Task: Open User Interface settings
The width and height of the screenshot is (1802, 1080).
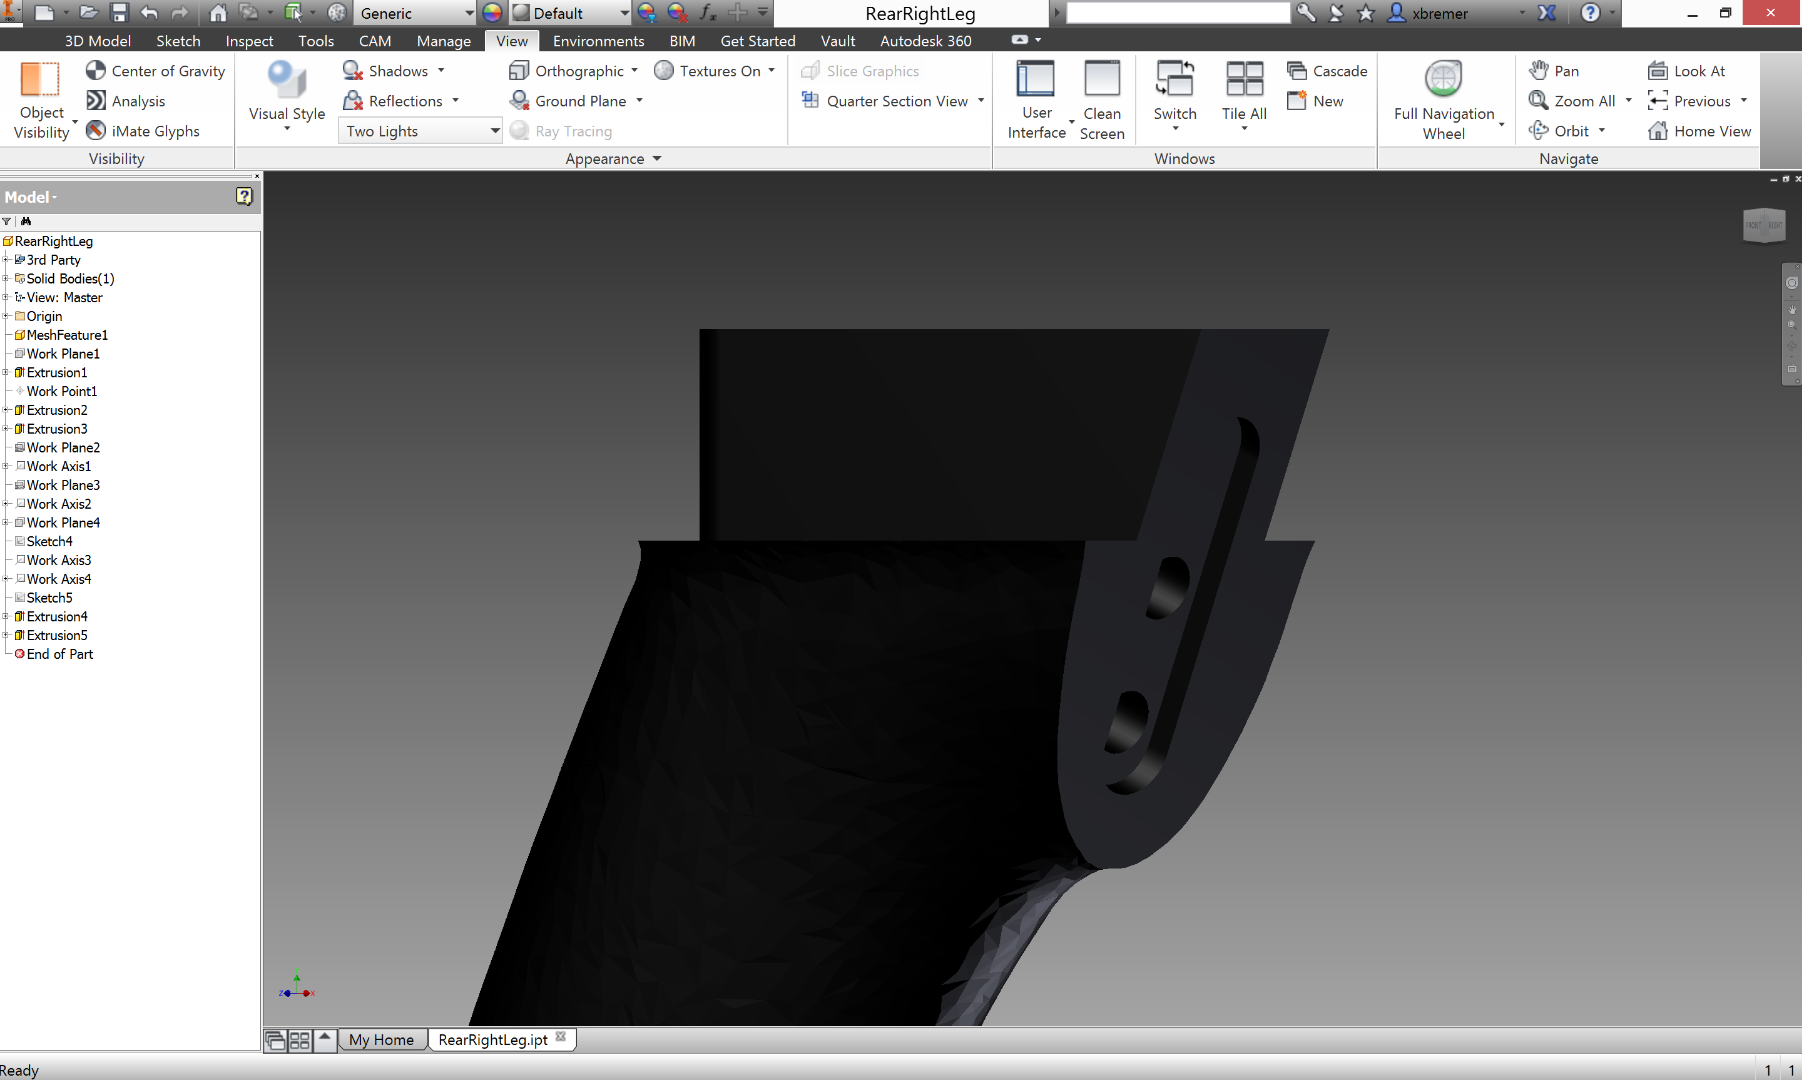Action: pos(1037,100)
